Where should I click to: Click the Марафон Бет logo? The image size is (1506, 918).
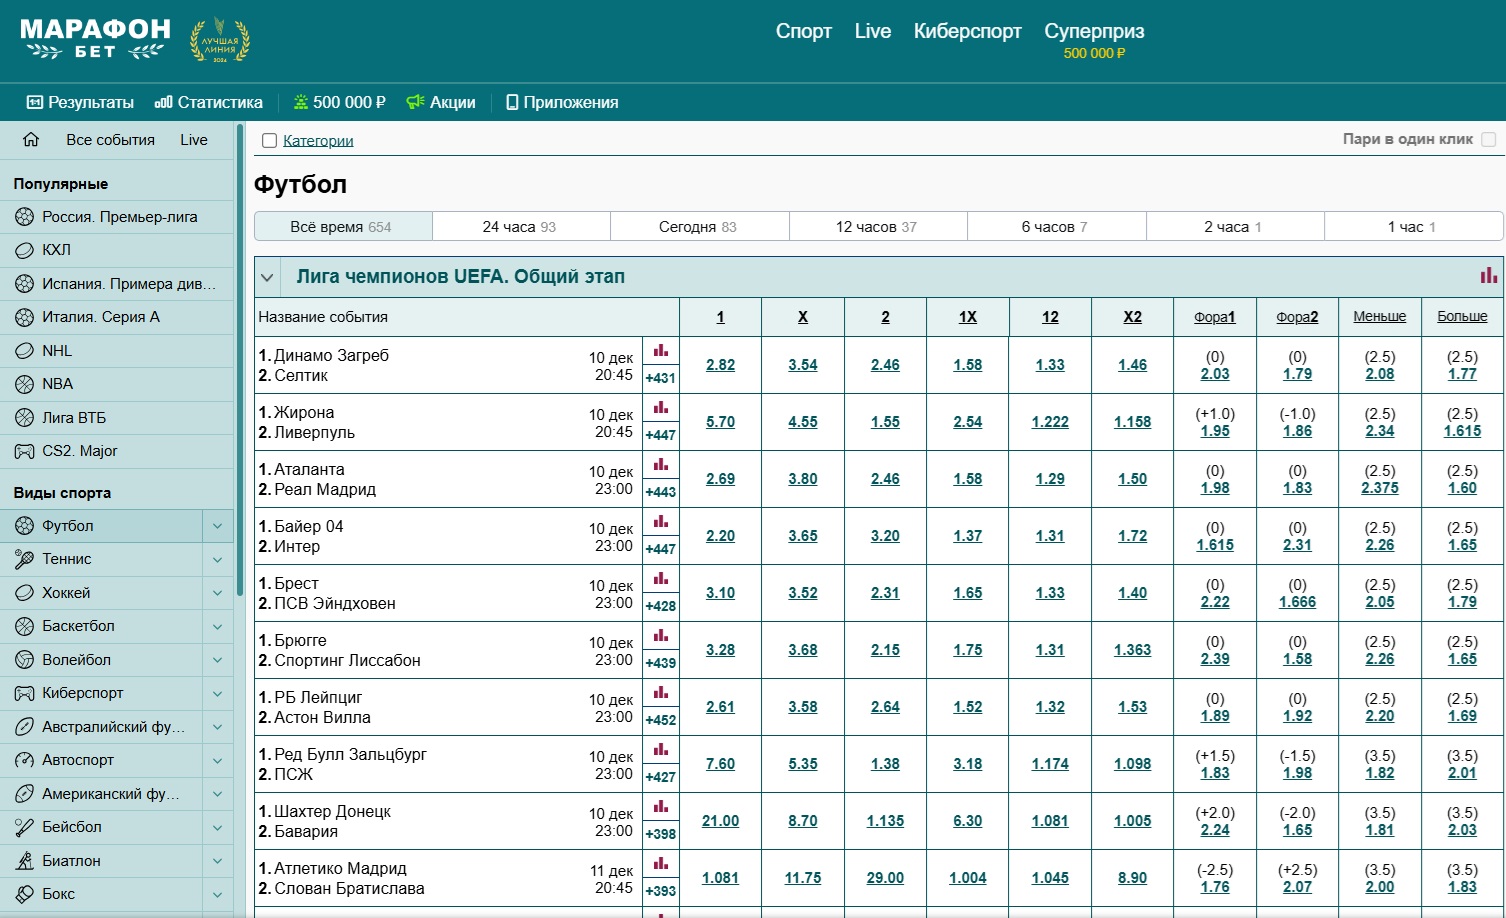point(95,40)
